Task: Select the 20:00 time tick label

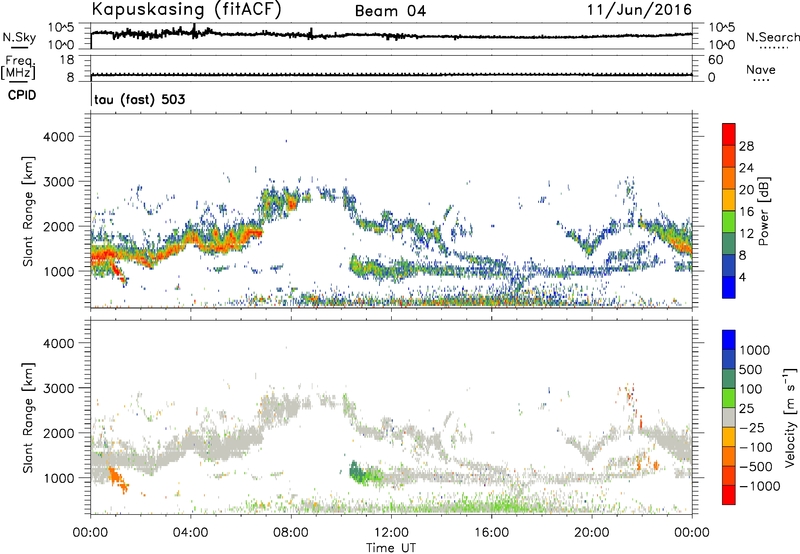Action: coord(592,533)
